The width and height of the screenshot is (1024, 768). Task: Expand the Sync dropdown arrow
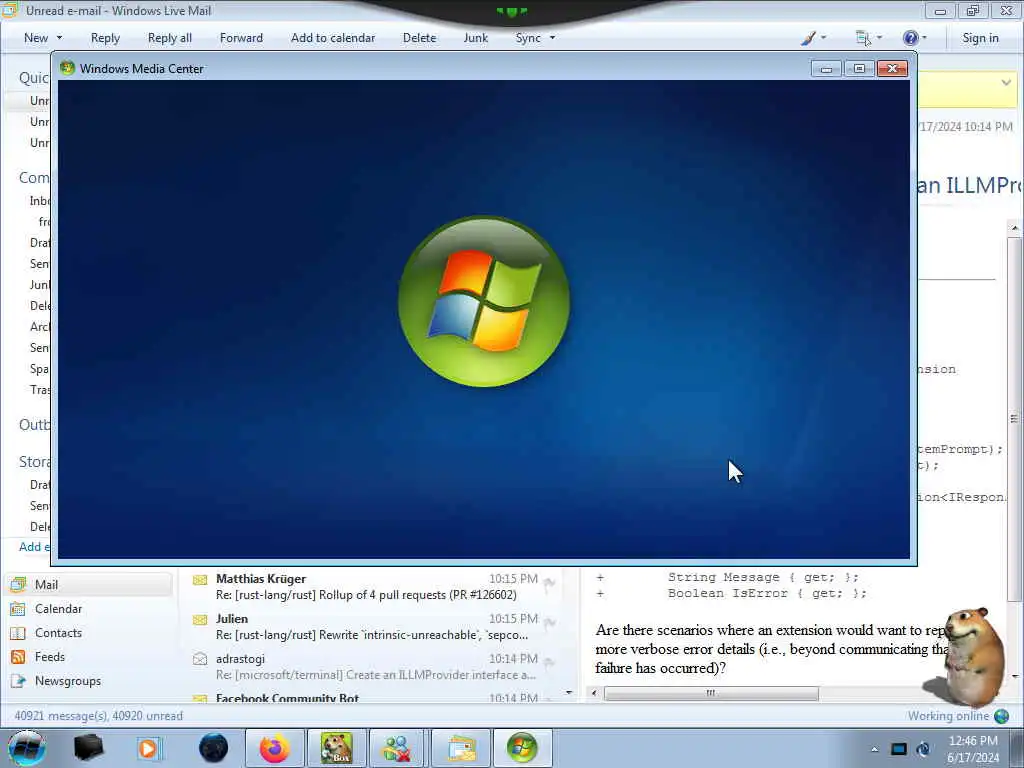552,38
